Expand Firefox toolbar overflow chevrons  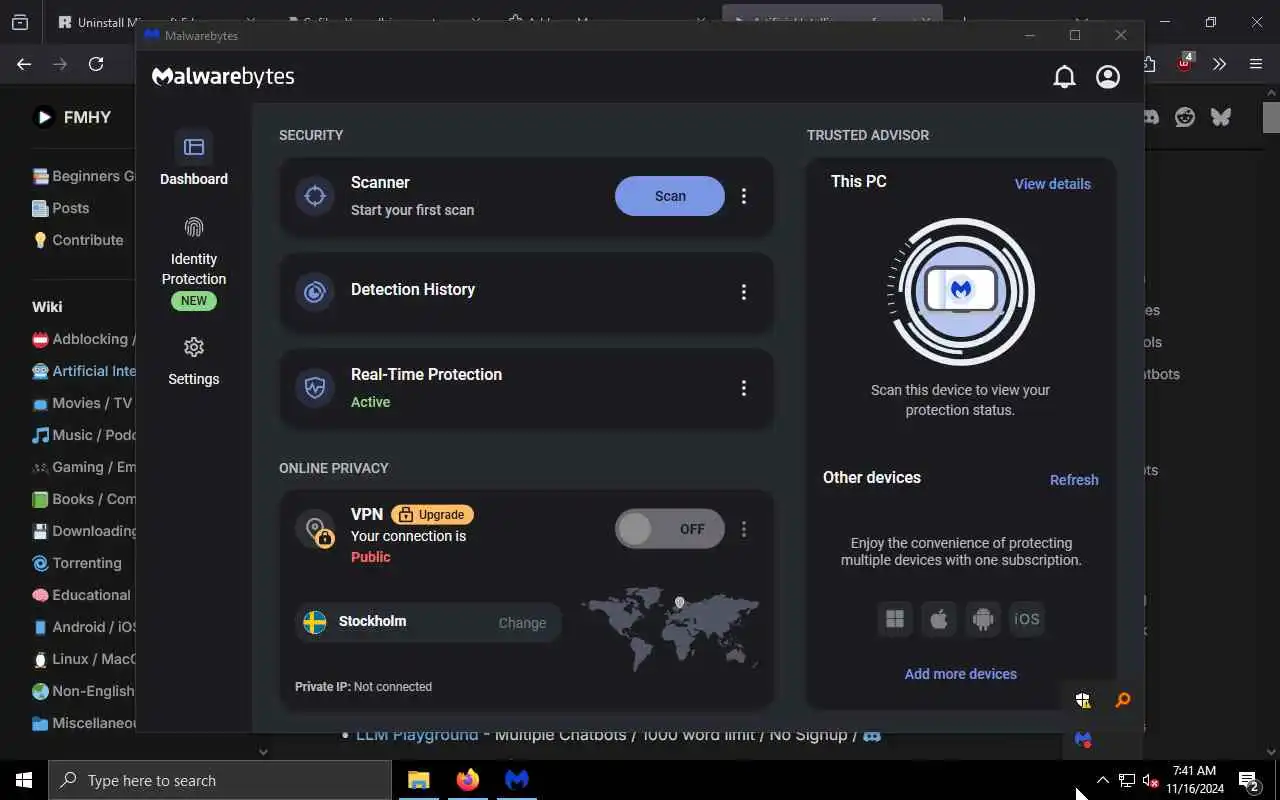(x=1219, y=64)
